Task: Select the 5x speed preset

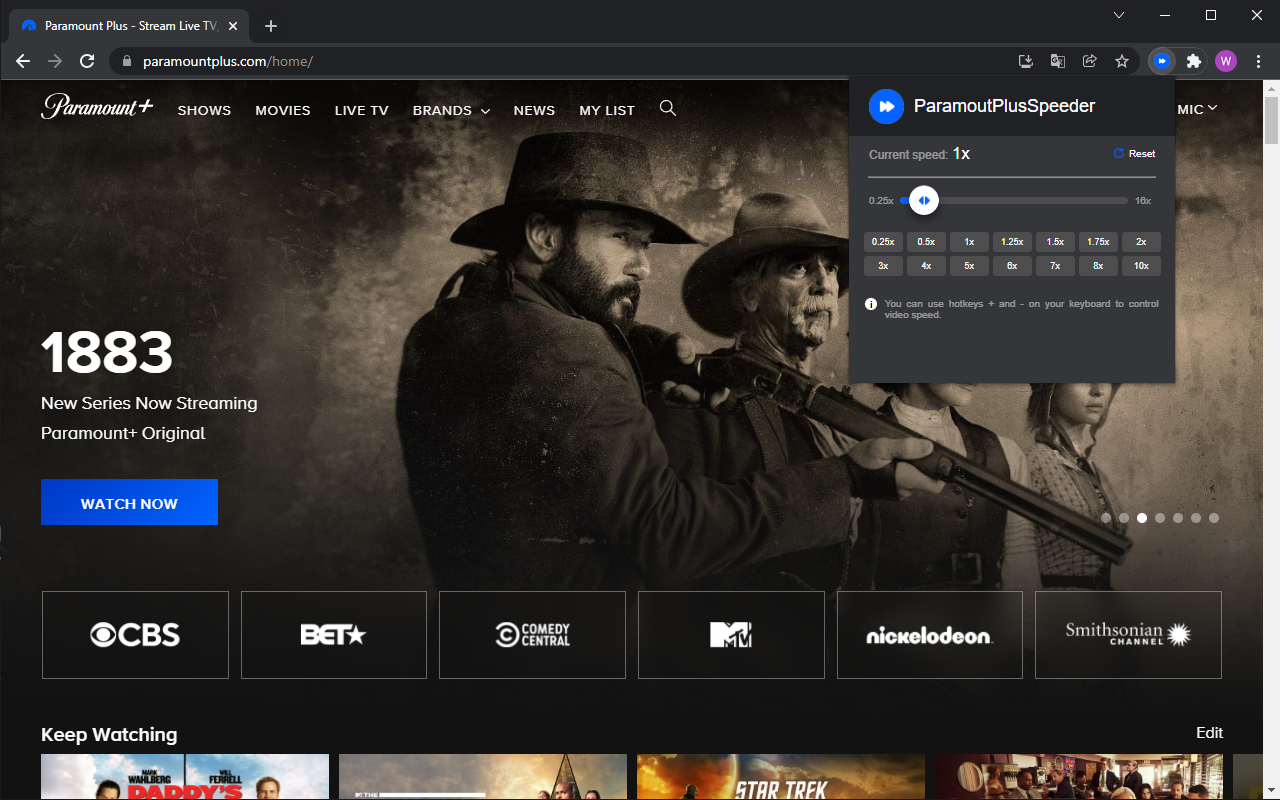Action: 969,266
